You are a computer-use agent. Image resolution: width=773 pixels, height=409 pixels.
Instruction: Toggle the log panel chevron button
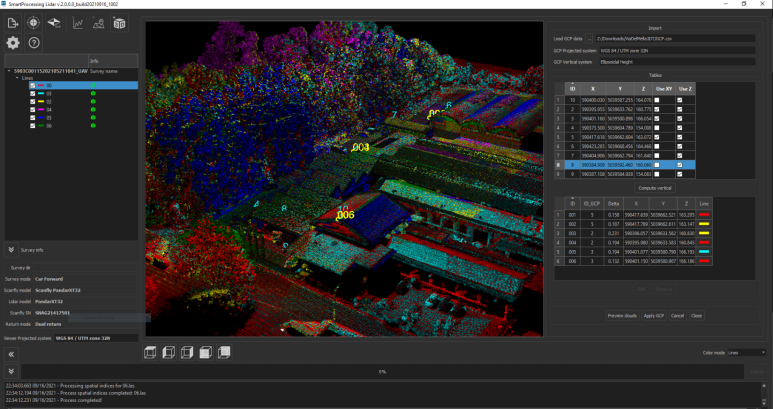pos(11,372)
